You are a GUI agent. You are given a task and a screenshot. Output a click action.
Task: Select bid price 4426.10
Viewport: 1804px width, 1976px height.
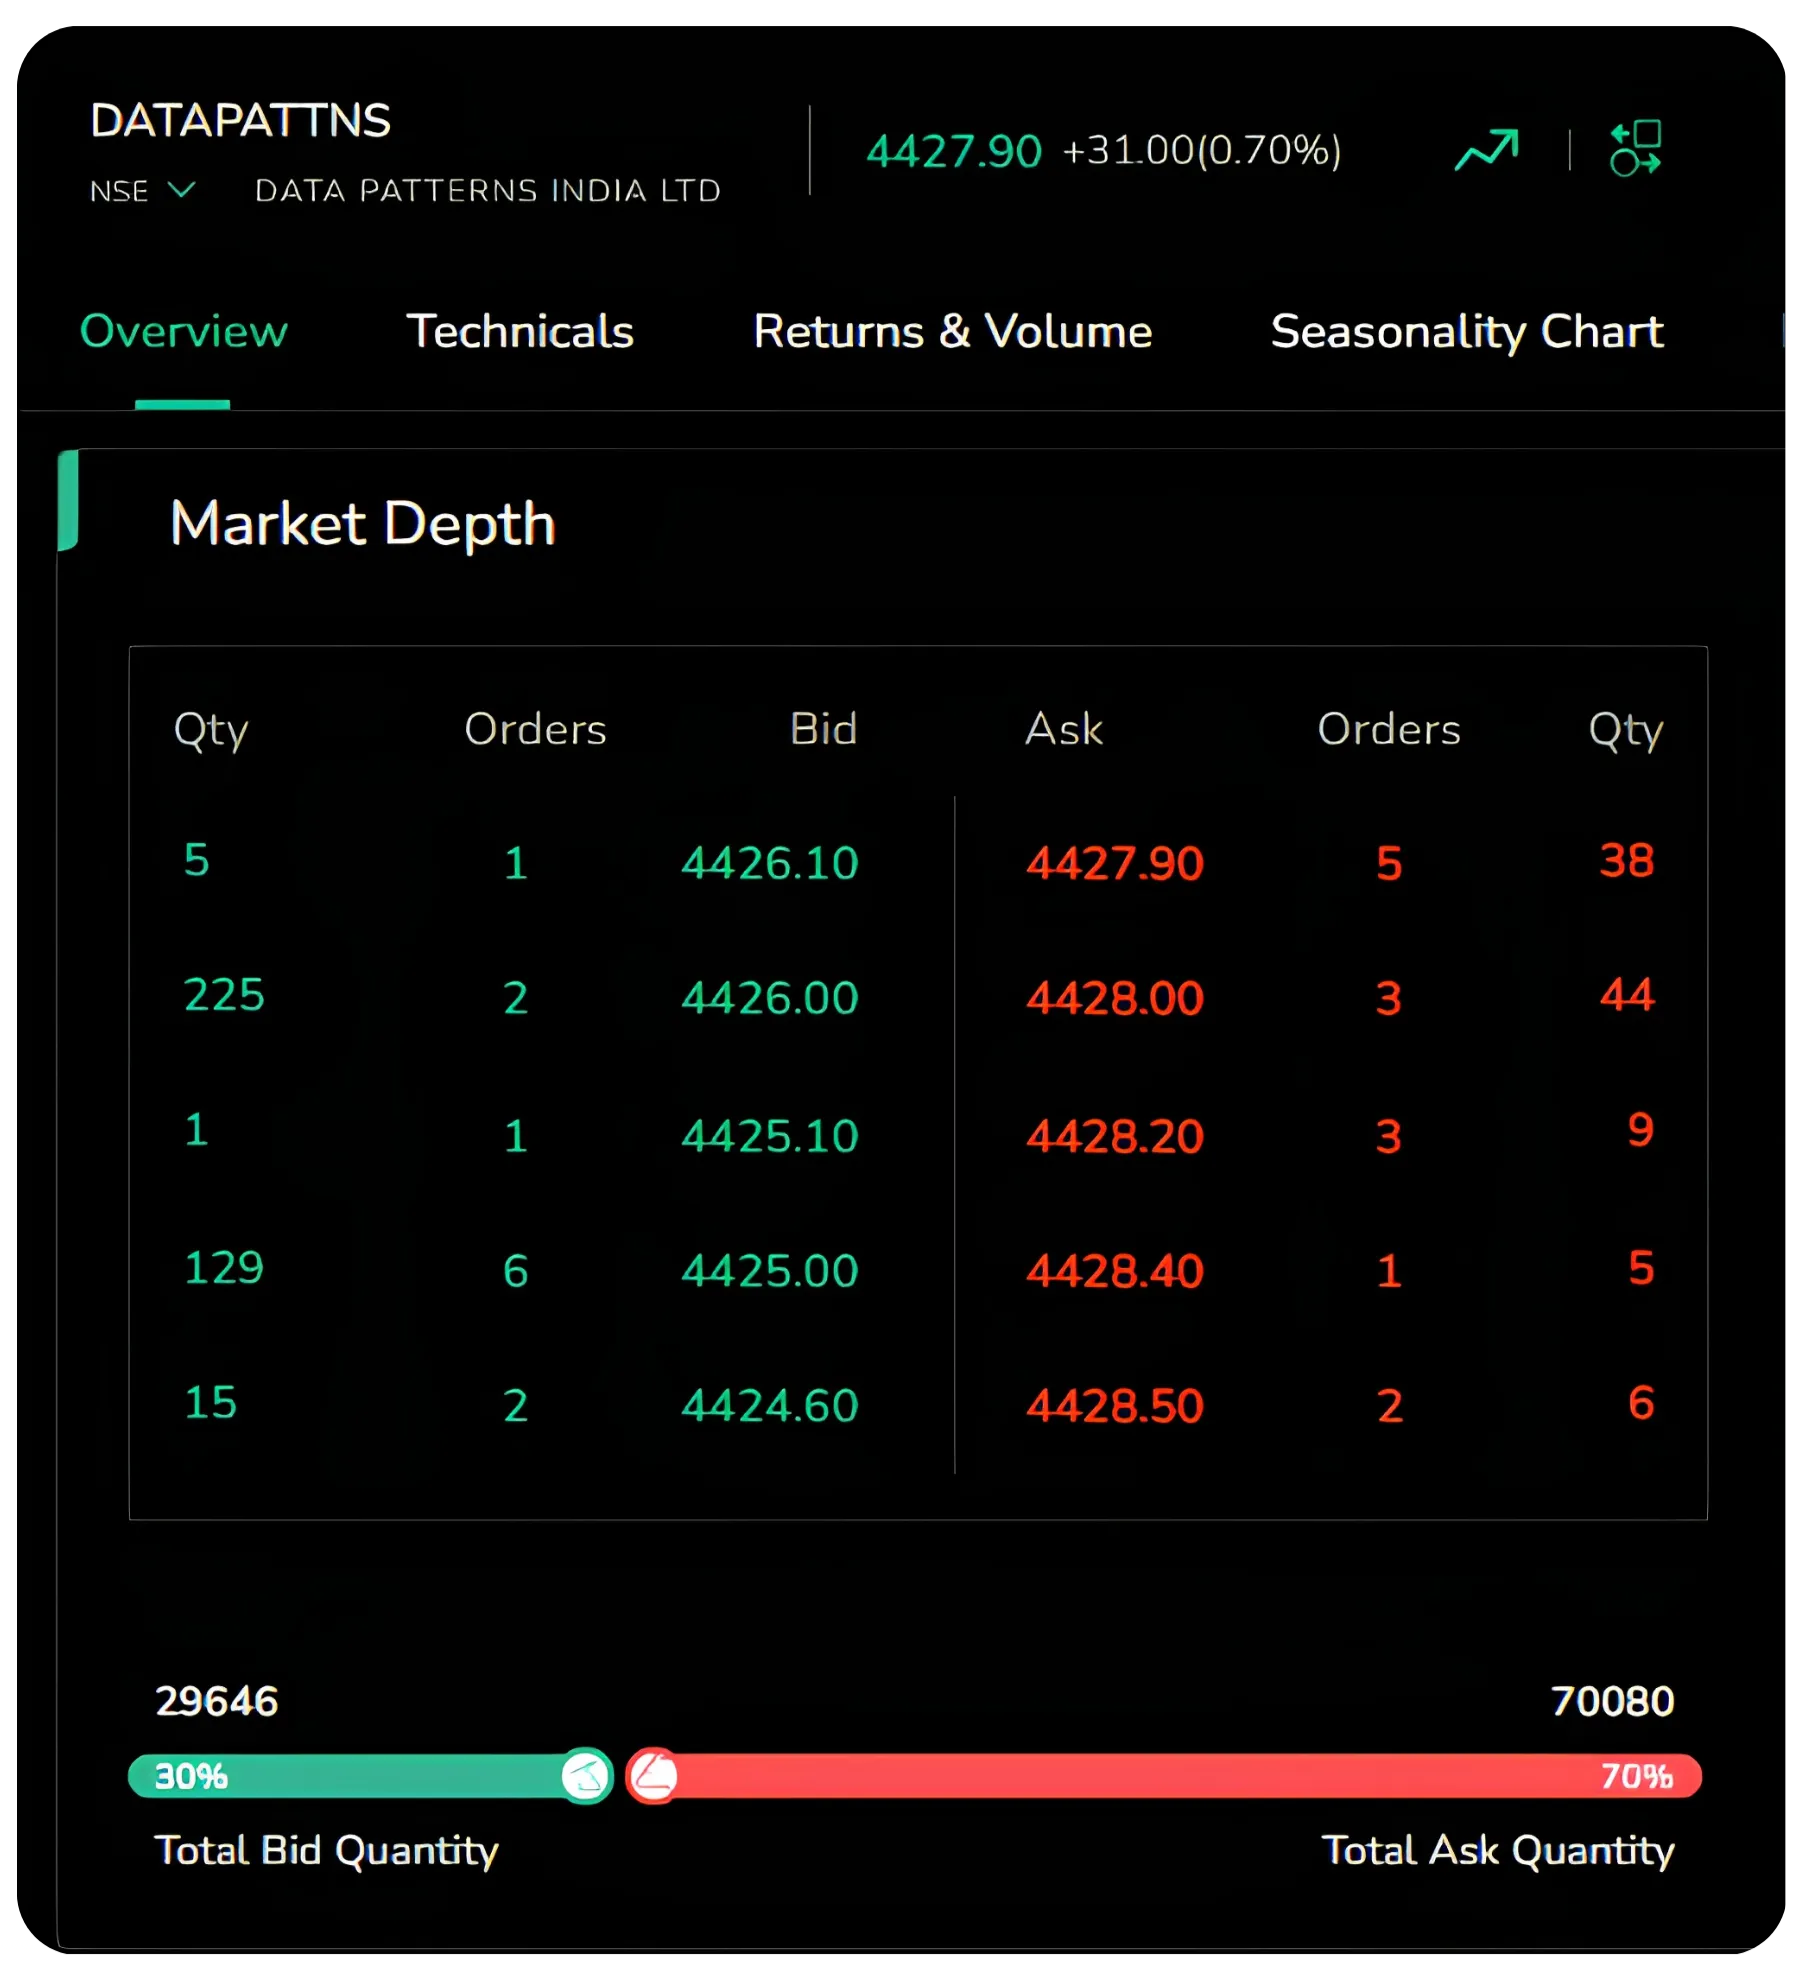[770, 862]
